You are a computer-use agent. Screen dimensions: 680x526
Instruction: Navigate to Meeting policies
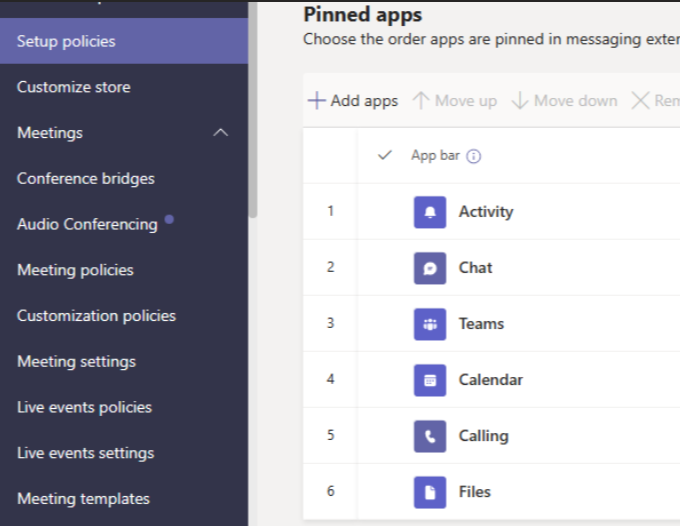tap(124, 270)
